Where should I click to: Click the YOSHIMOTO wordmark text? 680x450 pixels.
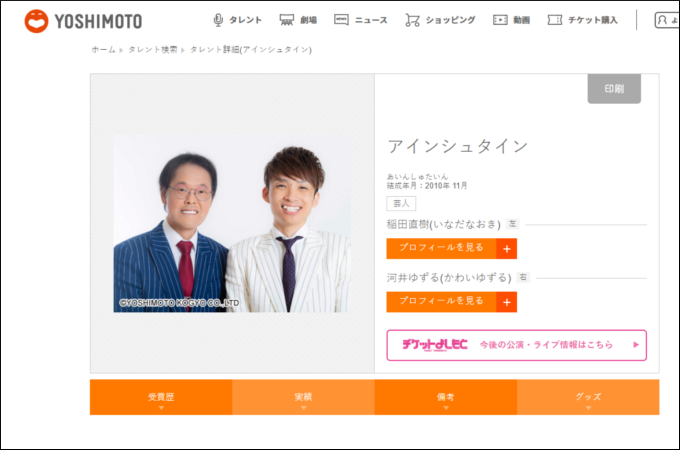tap(98, 21)
